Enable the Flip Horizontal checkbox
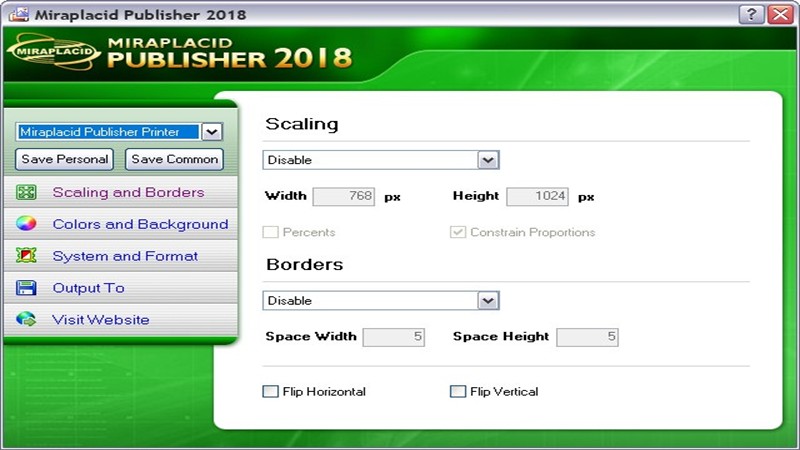The image size is (800, 450). pos(270,391)
